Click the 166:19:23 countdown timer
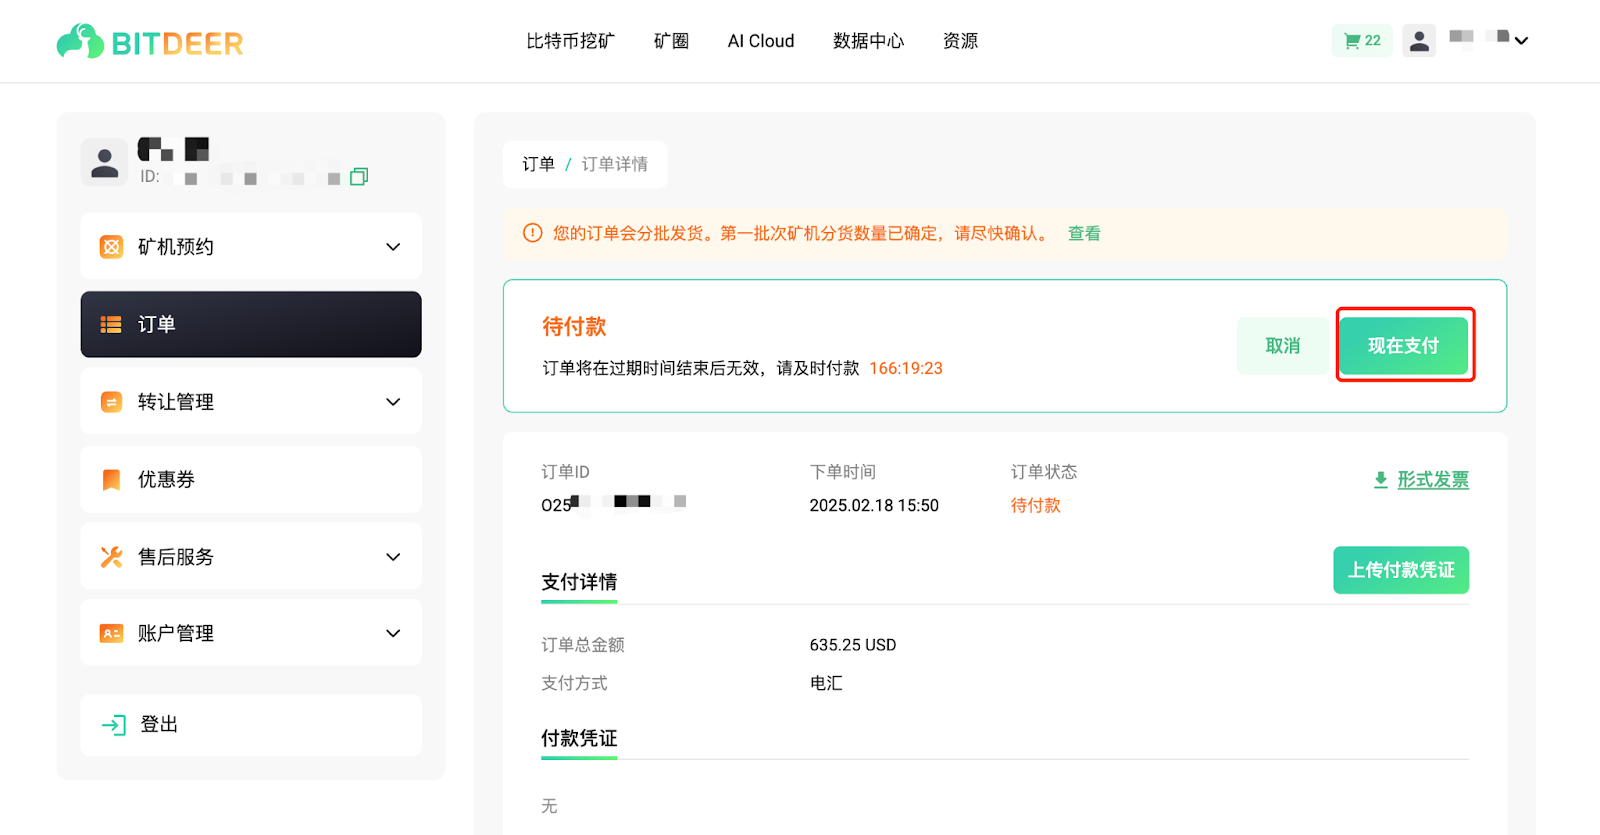 tap(906, 368)
